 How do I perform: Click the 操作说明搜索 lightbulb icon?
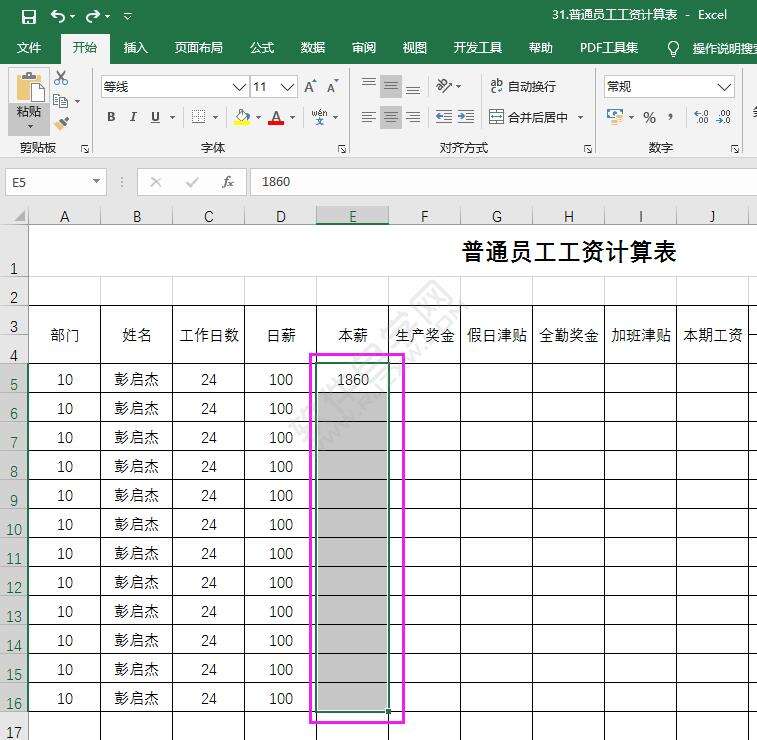click(x=673, y=48)
